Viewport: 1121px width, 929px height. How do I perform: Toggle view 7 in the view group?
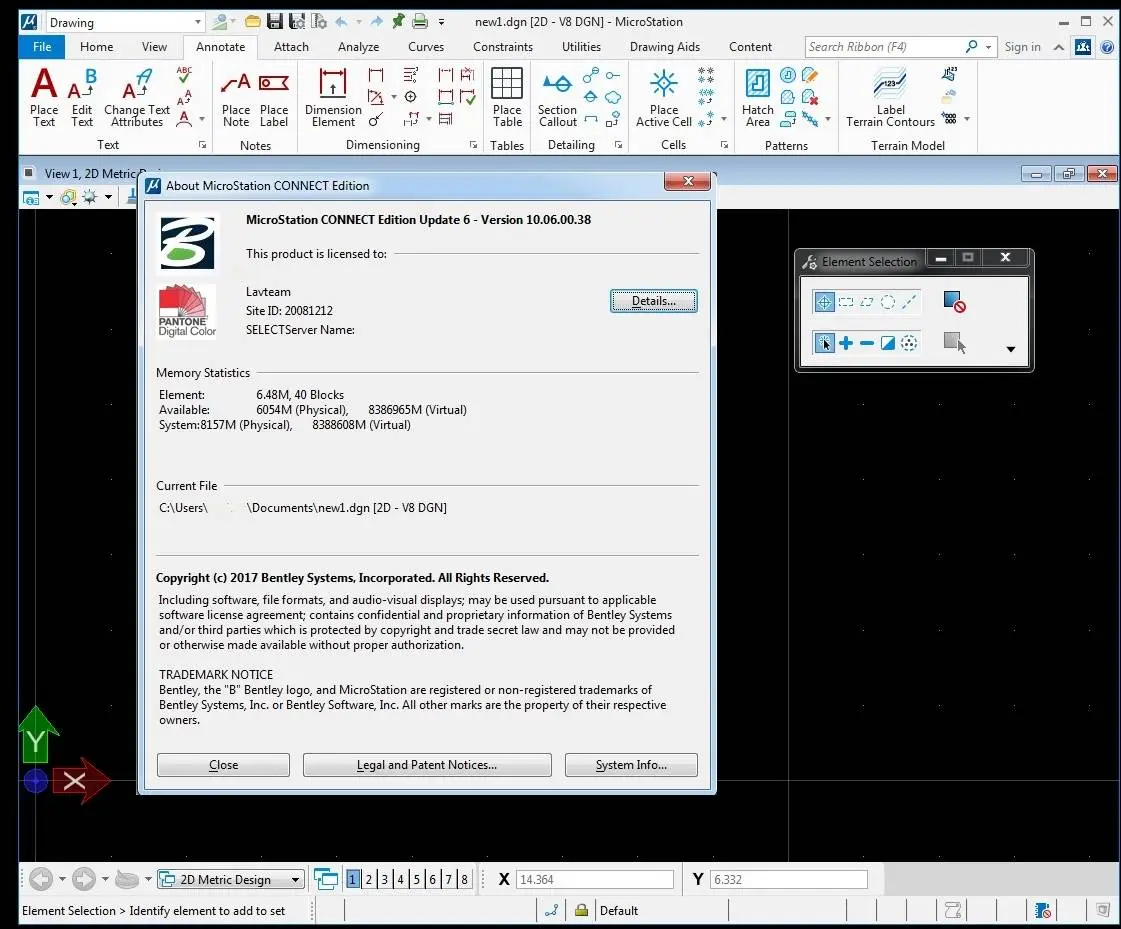tap(448, 879)
